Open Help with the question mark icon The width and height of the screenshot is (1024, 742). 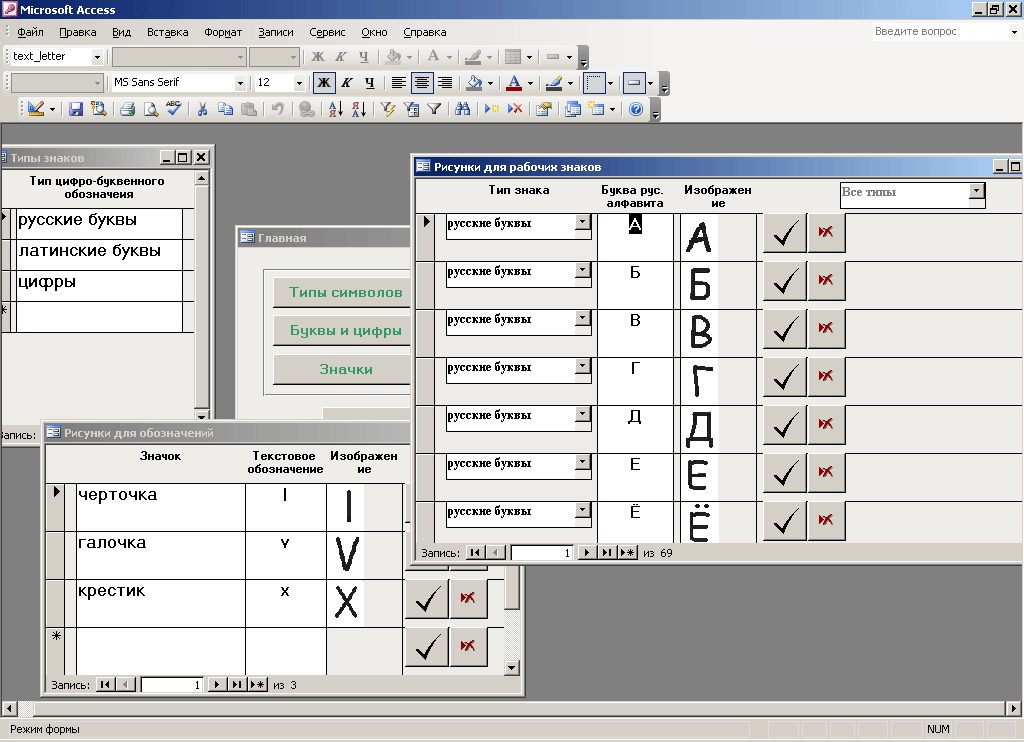(x=636, y=109)
